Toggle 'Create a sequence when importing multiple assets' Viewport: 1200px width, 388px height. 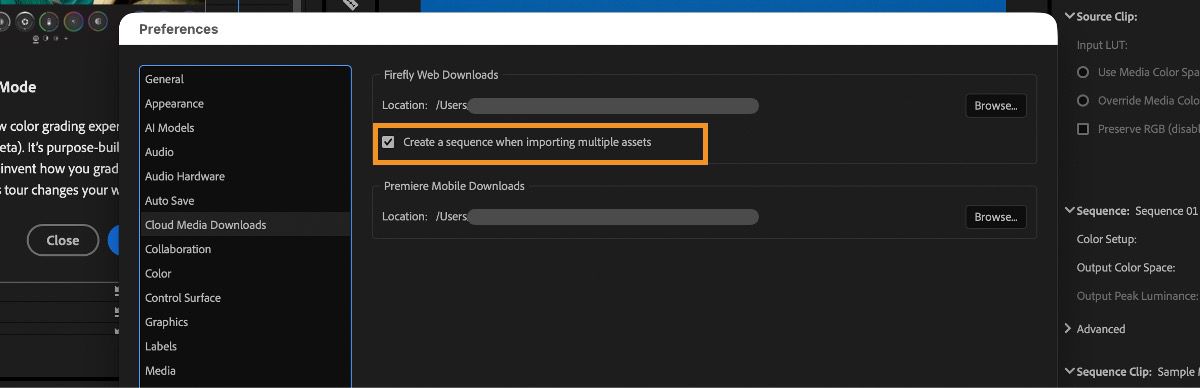pos(388,143)
